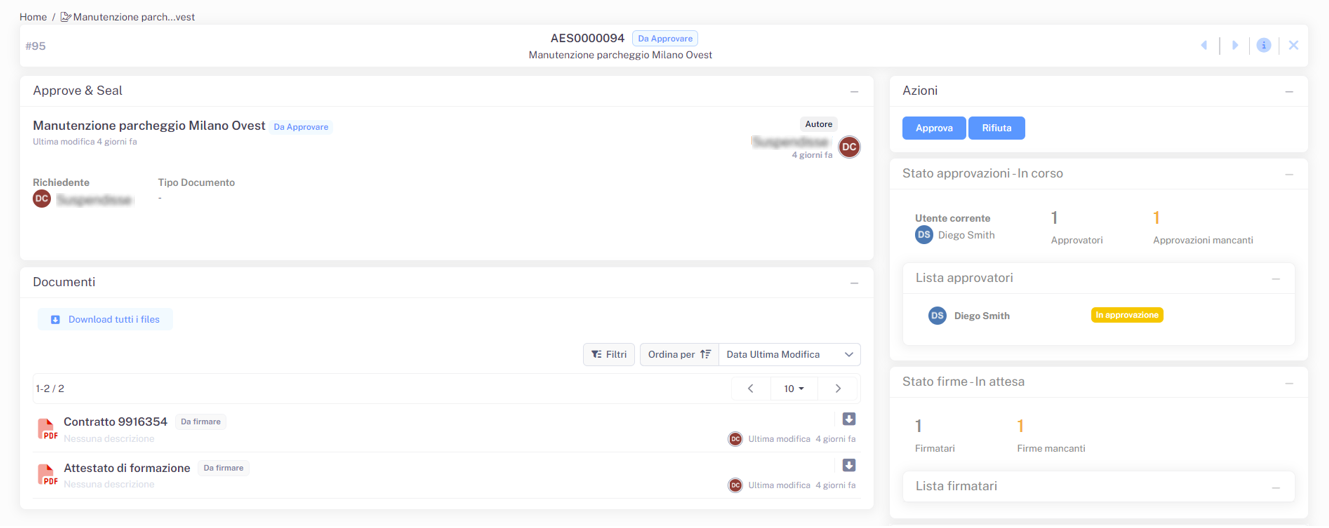Screen dimensions: 1329x528
Task: Open the Filtri filter button
Action: click(x=609, y=355)
